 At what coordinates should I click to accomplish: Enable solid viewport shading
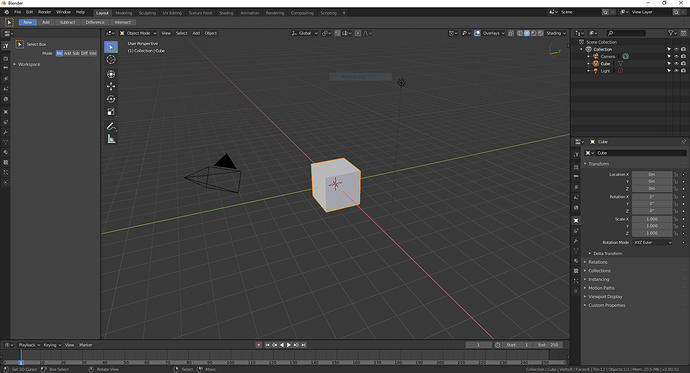click(527, 33)
